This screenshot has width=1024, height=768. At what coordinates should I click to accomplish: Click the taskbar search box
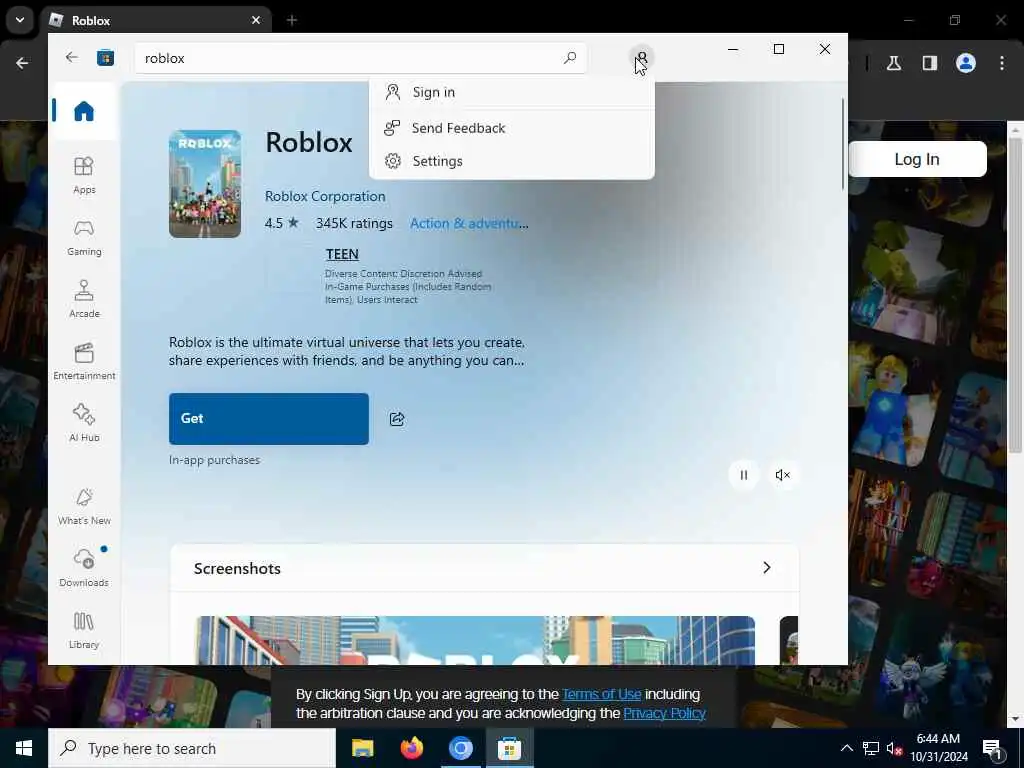click(x=192, y=748)
